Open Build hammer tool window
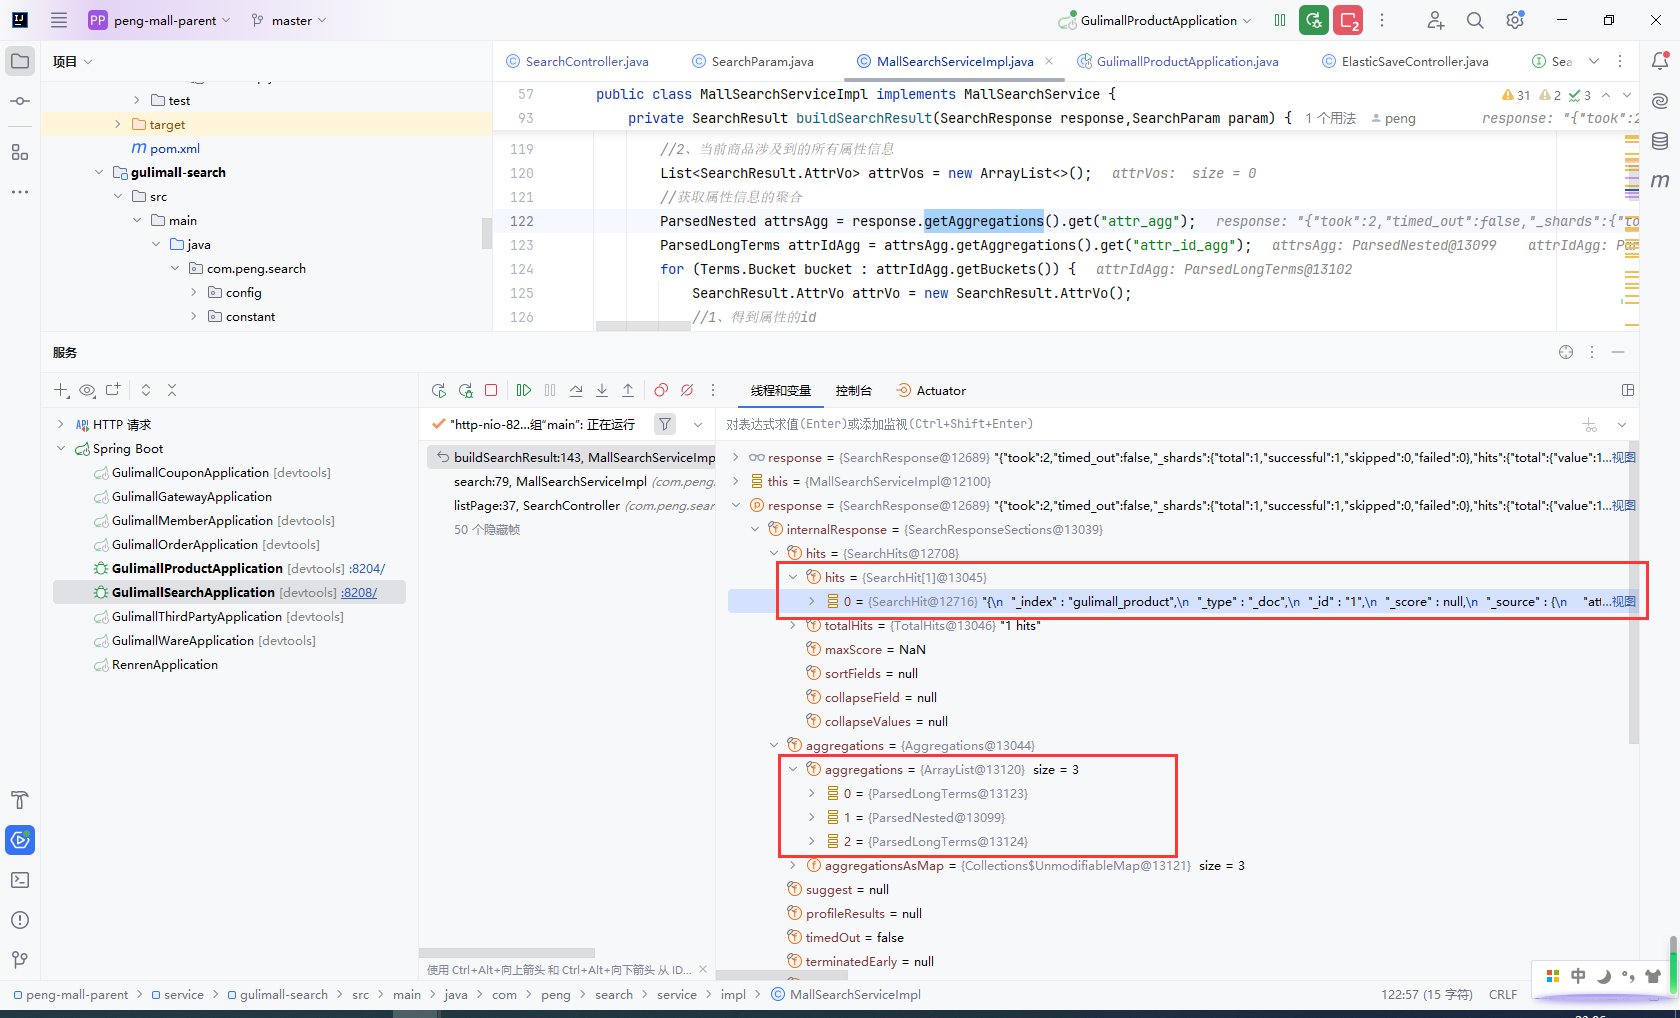 (20, 800)
